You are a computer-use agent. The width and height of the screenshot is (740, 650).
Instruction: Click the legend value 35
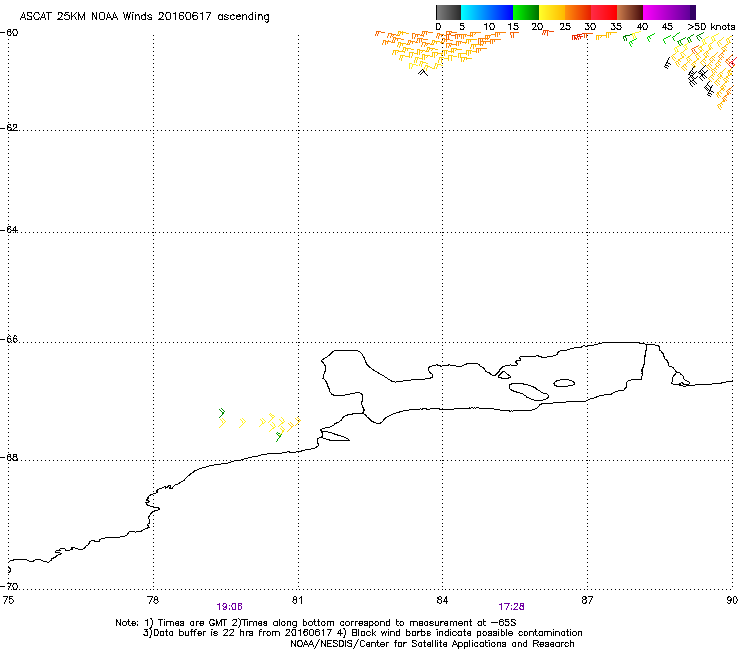(x=616, y=27)
